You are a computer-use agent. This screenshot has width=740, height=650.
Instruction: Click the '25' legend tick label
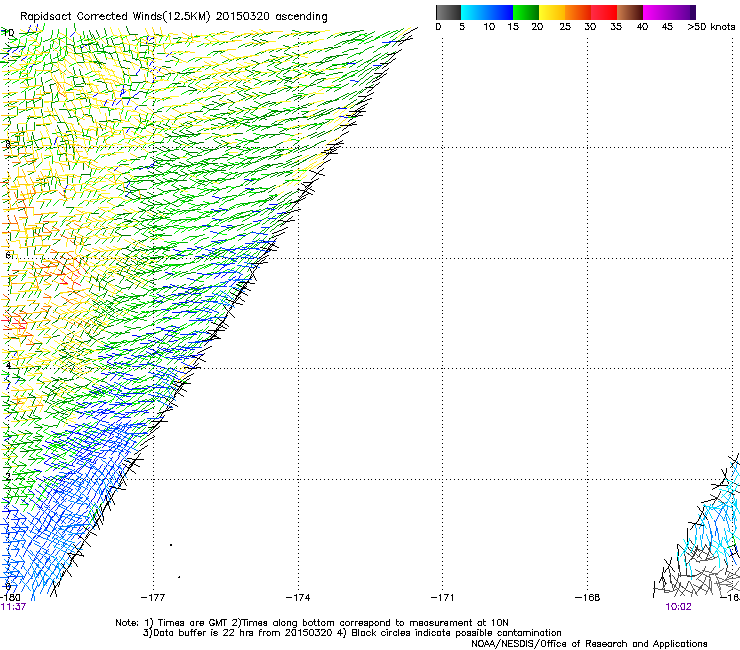[565, 27]
